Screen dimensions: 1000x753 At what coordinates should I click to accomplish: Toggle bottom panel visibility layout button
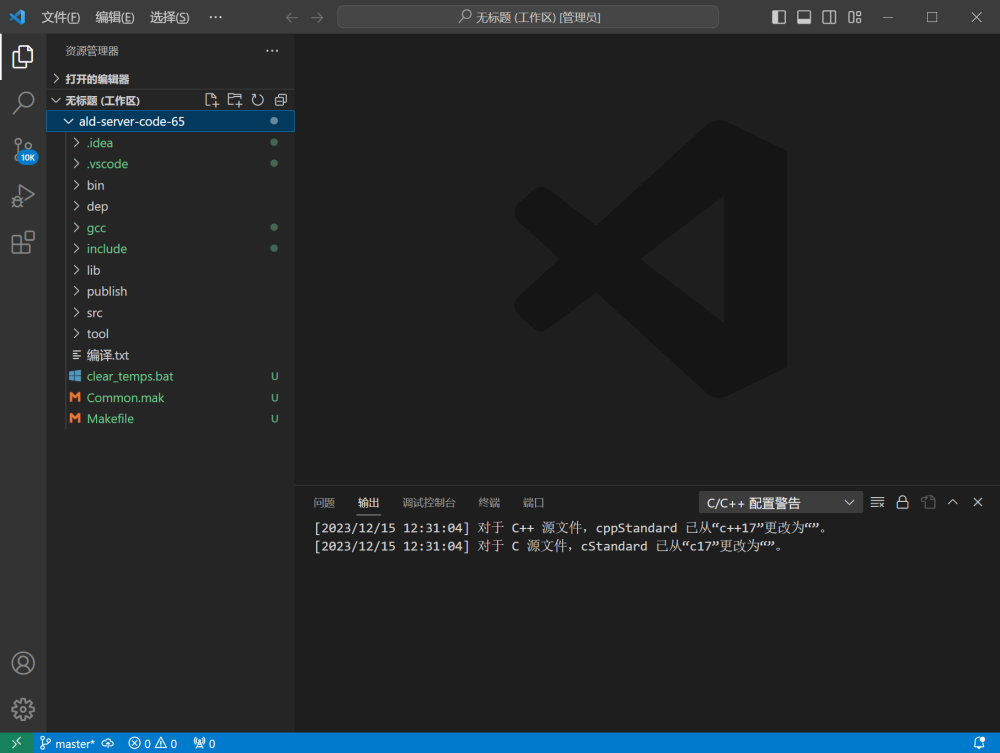(804, 17)
